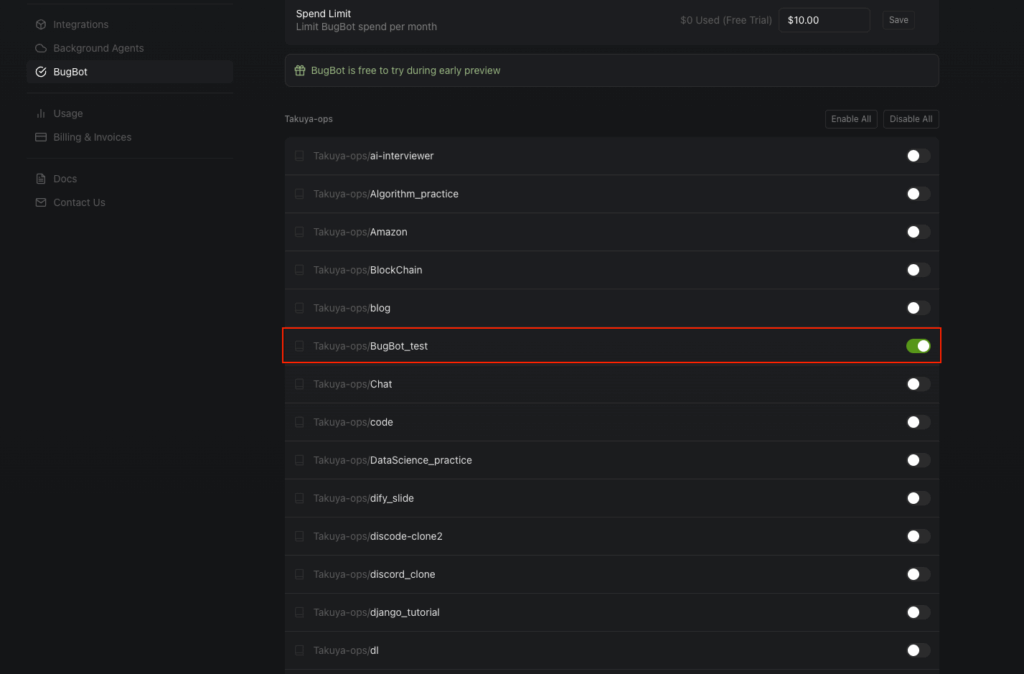Click Disable All repositories button
Screen dimensions: 1024x674
pyautogui.click(x=910, y=119)
